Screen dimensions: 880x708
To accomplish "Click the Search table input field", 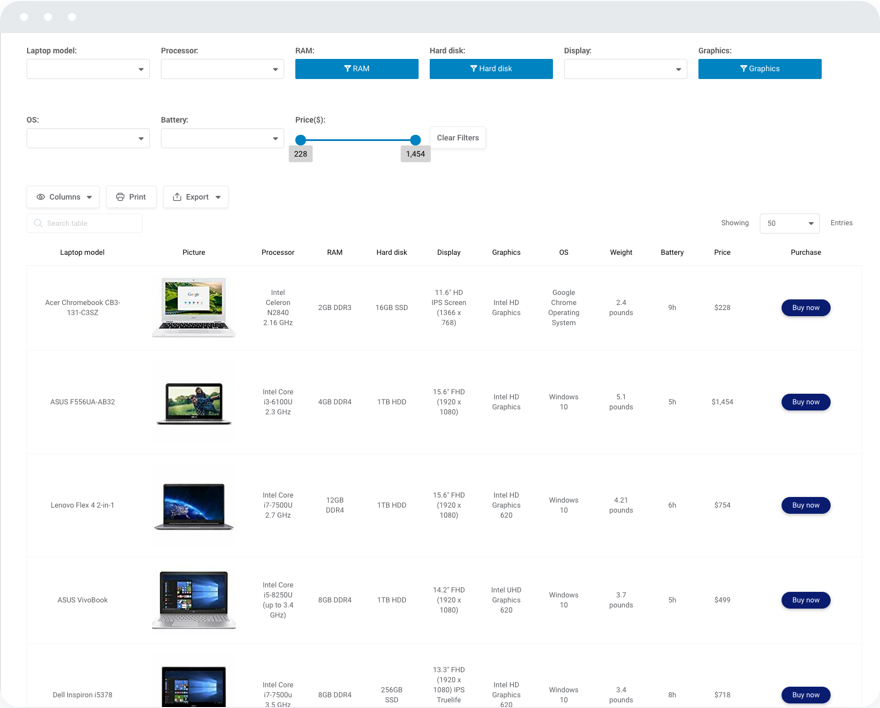I will (85, 223).
